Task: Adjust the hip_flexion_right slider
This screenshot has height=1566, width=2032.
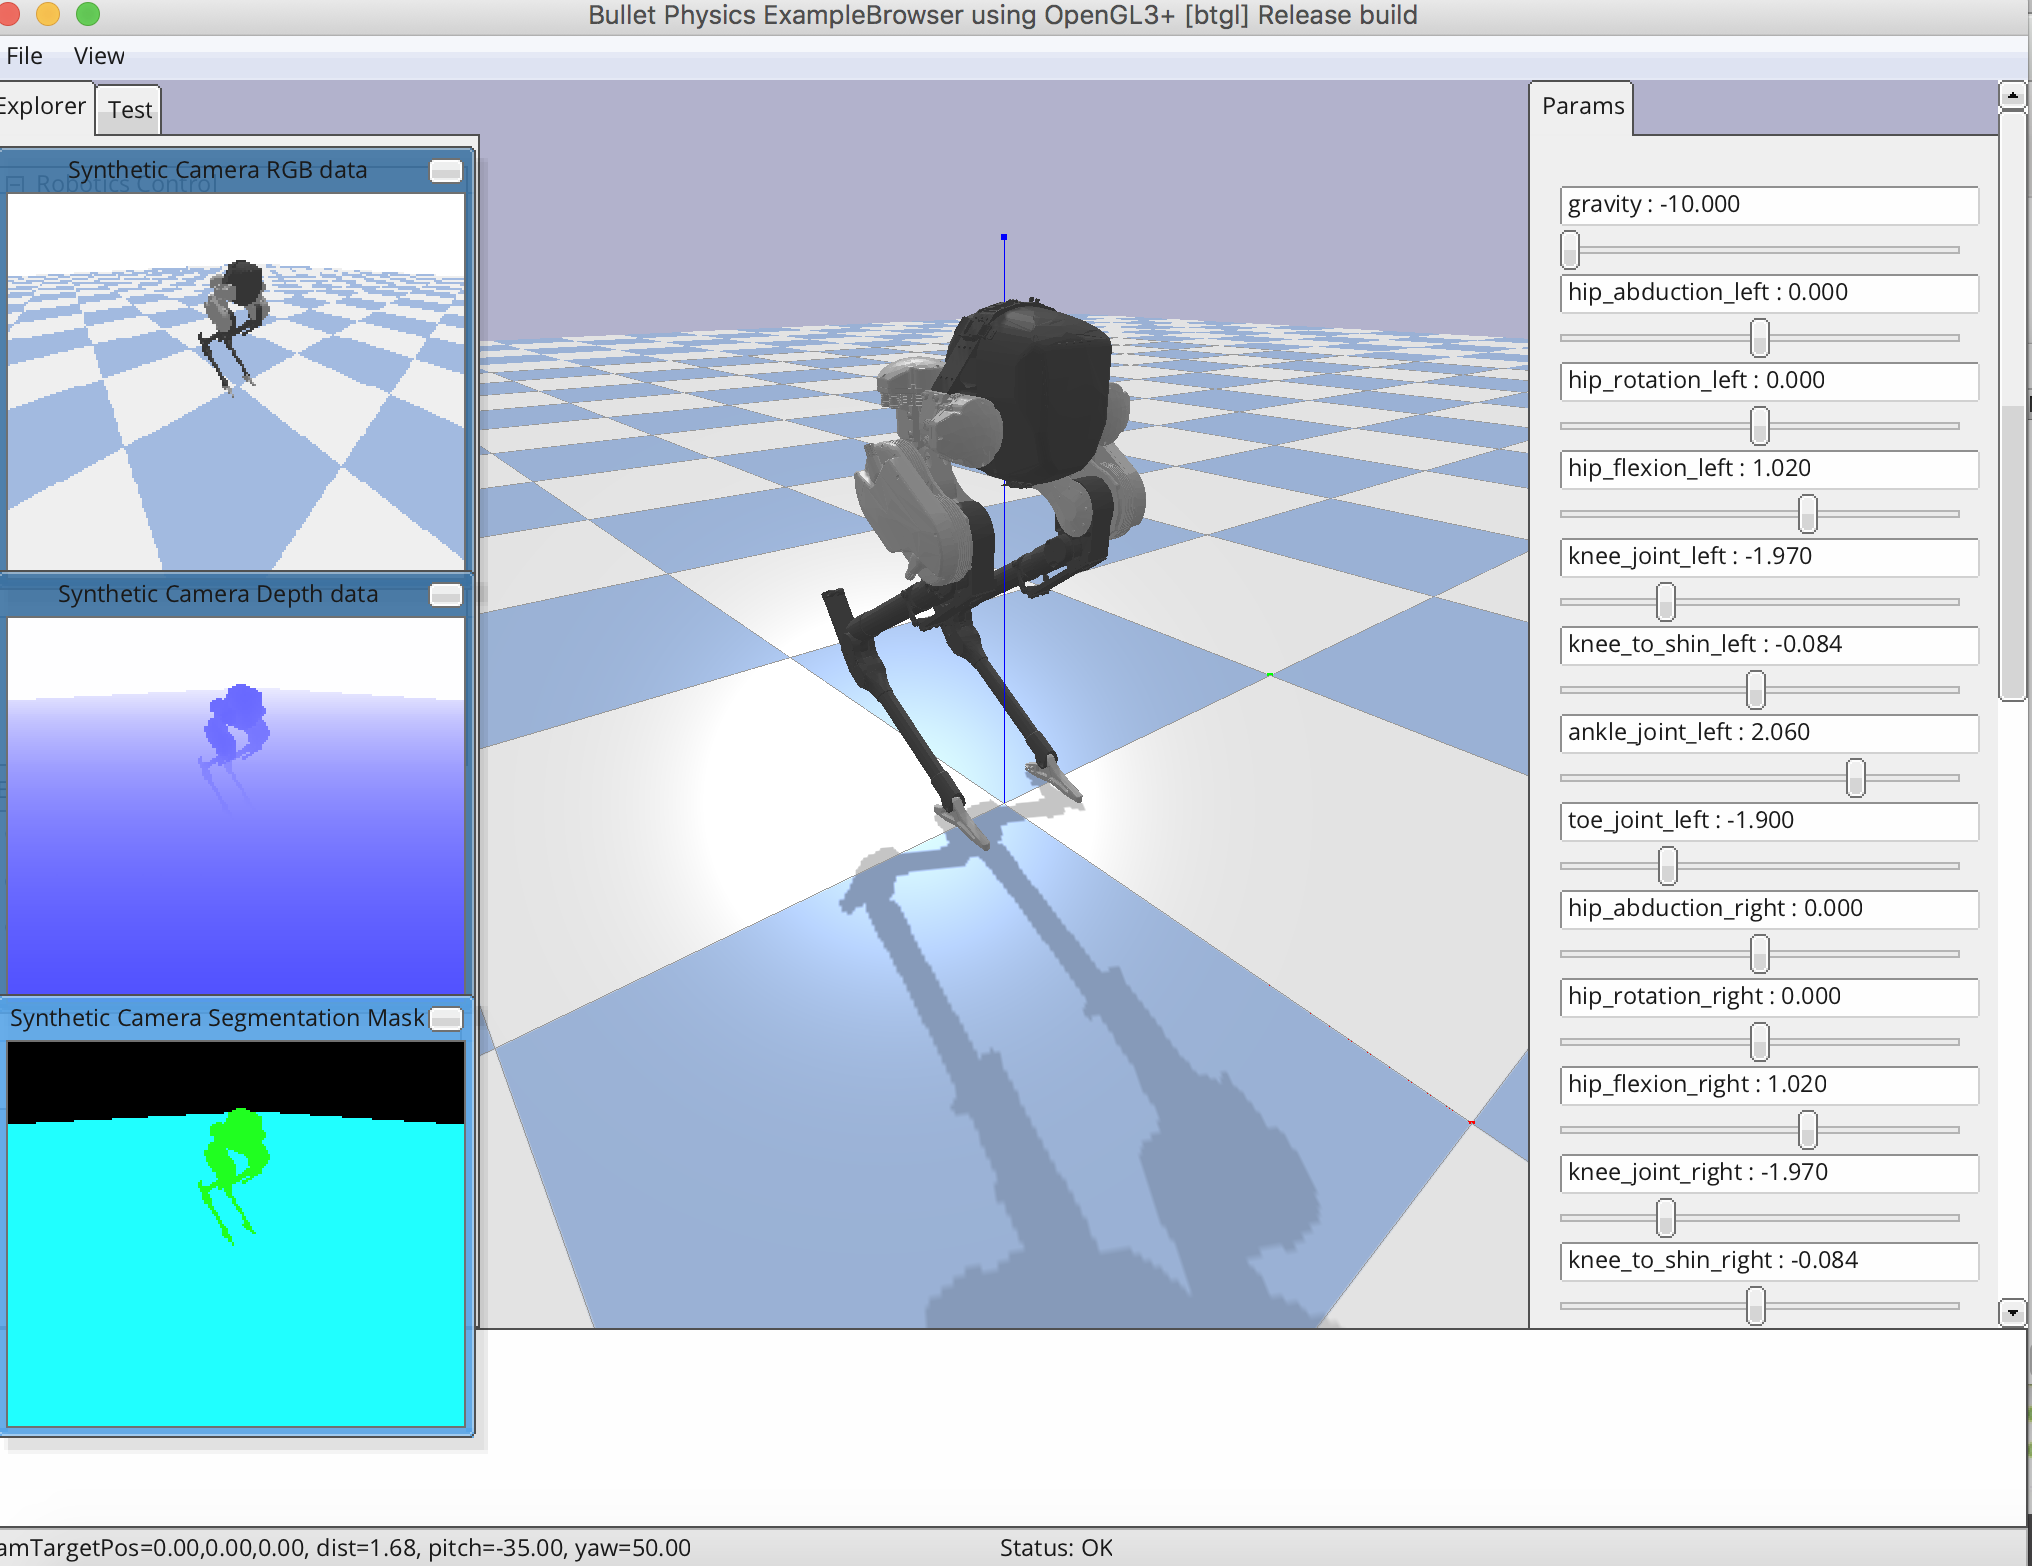Action: (x=1807, y=1129)
